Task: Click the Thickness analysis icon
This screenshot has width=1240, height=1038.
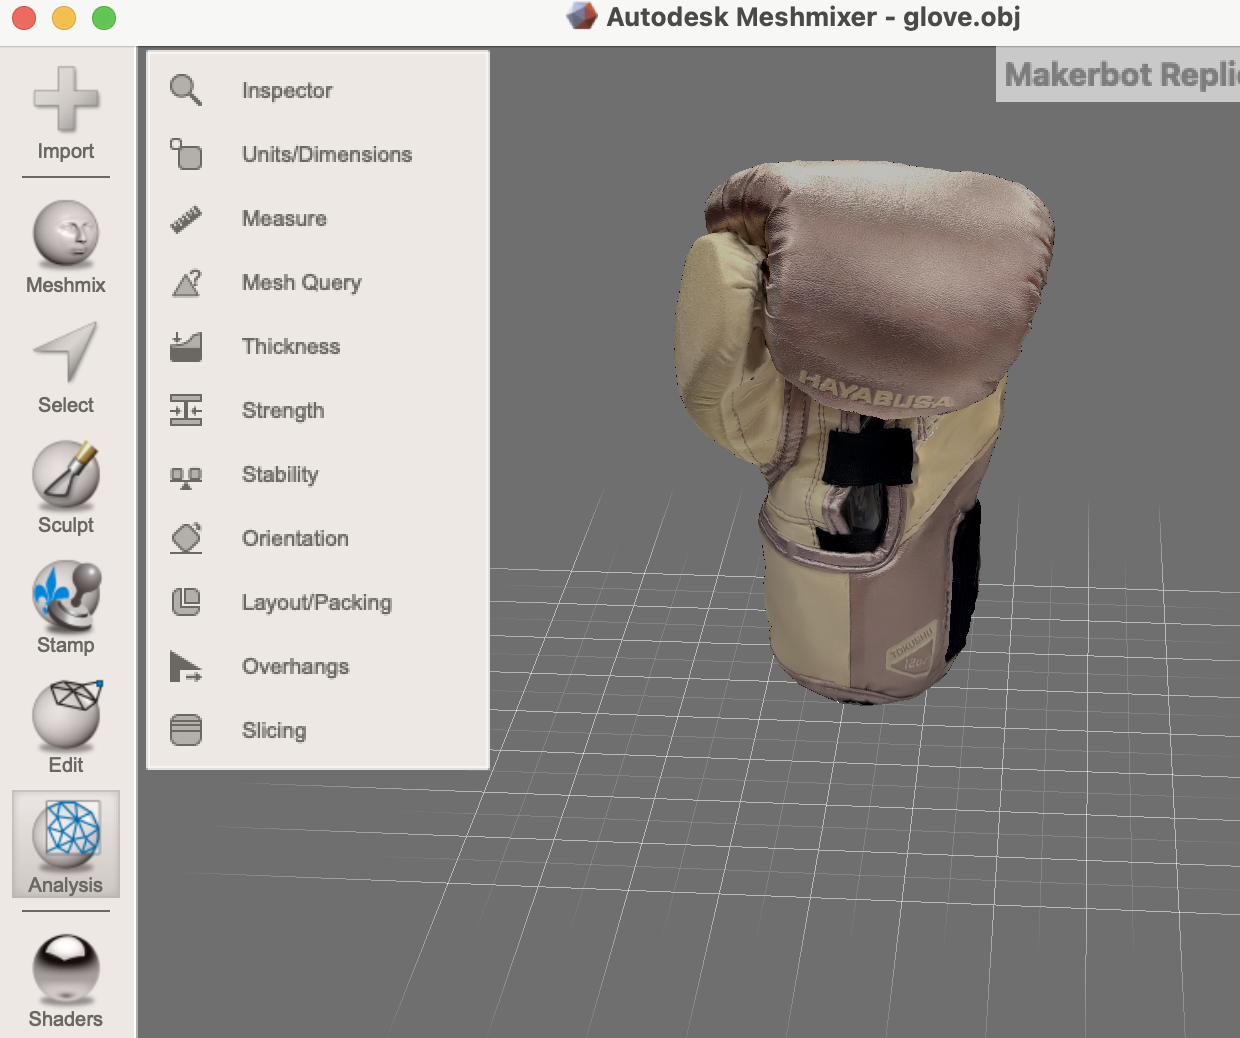Action: tap(186, 346)
